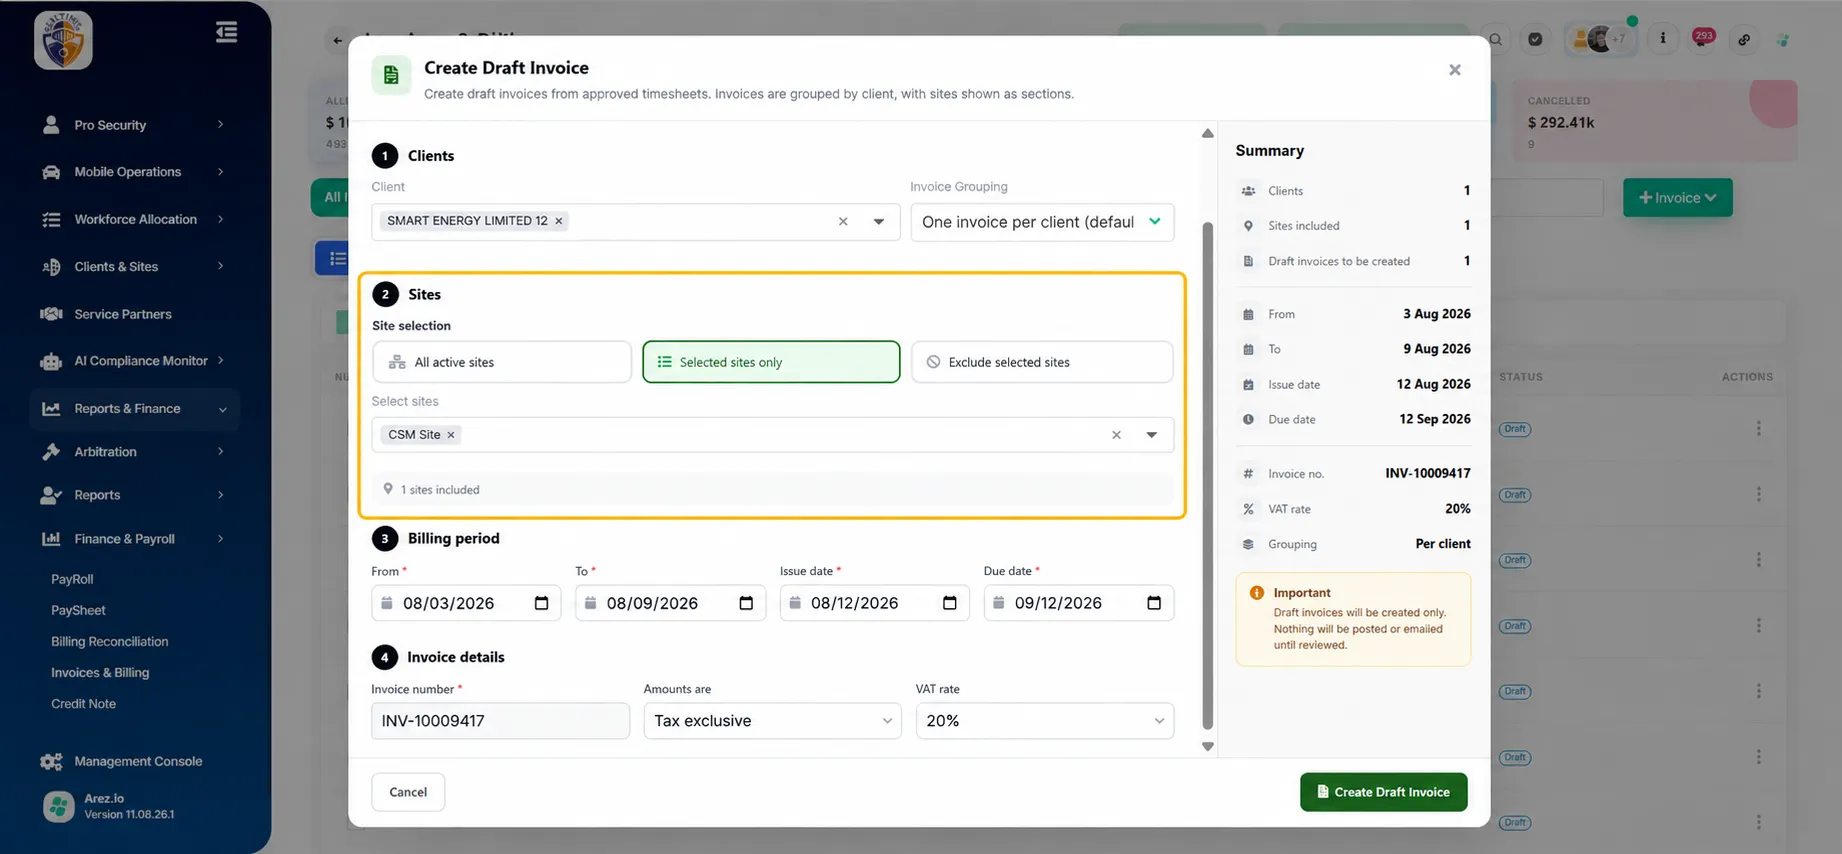Open Invoice Grouping dropdown
This screenshot has height=854, width=1842.
(x=1042, y=222)
